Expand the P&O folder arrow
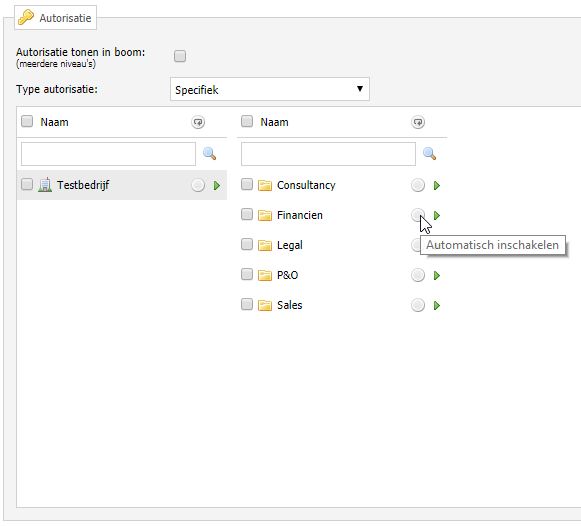 437,275
